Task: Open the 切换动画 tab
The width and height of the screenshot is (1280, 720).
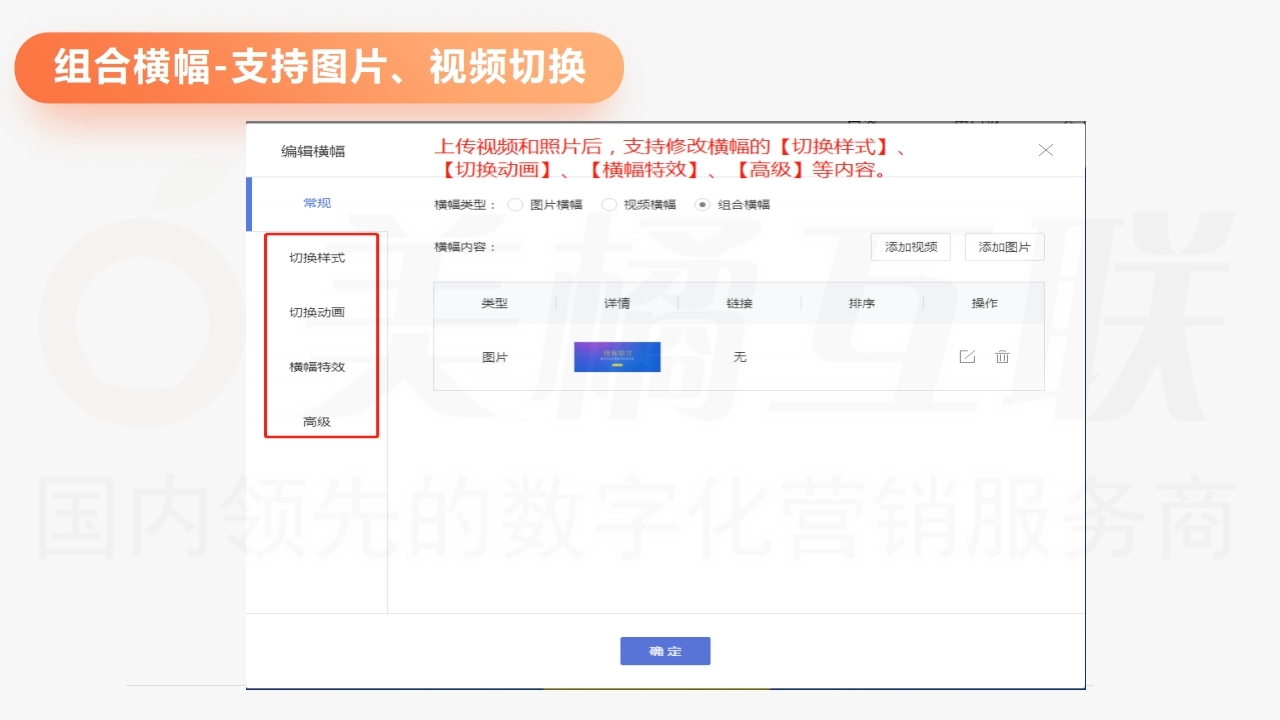Action: 317,312
